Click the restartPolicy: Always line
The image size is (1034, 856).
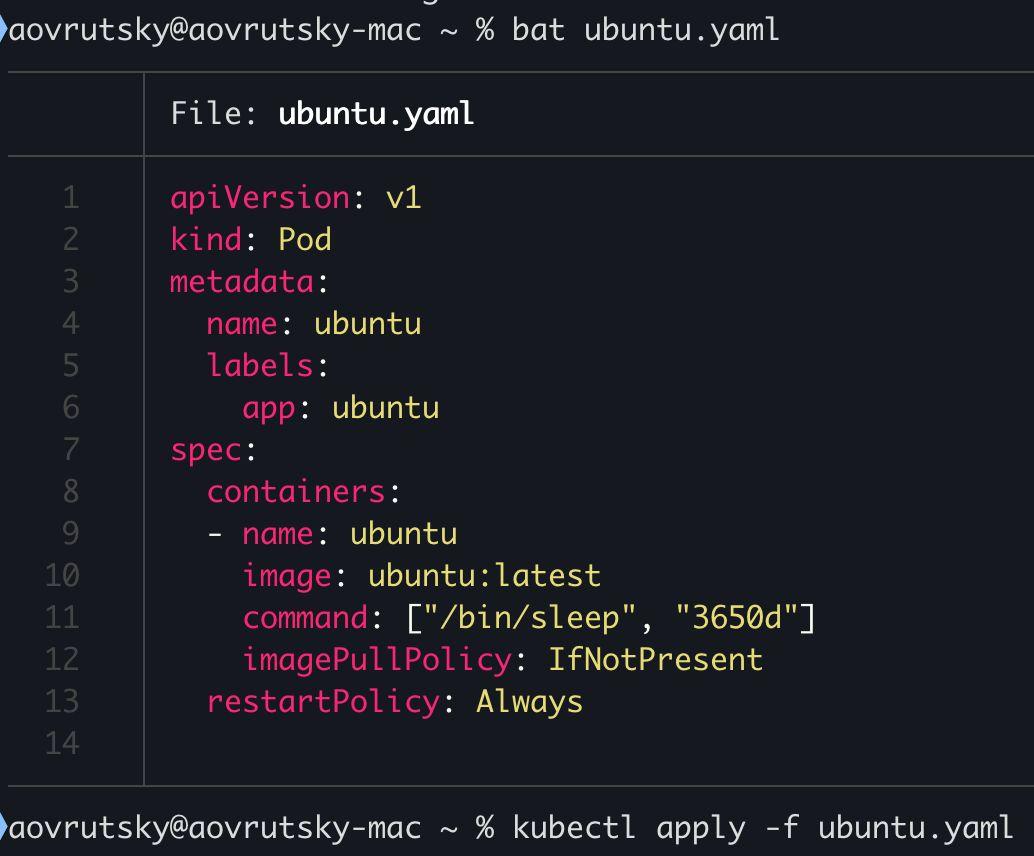[393, 701]
